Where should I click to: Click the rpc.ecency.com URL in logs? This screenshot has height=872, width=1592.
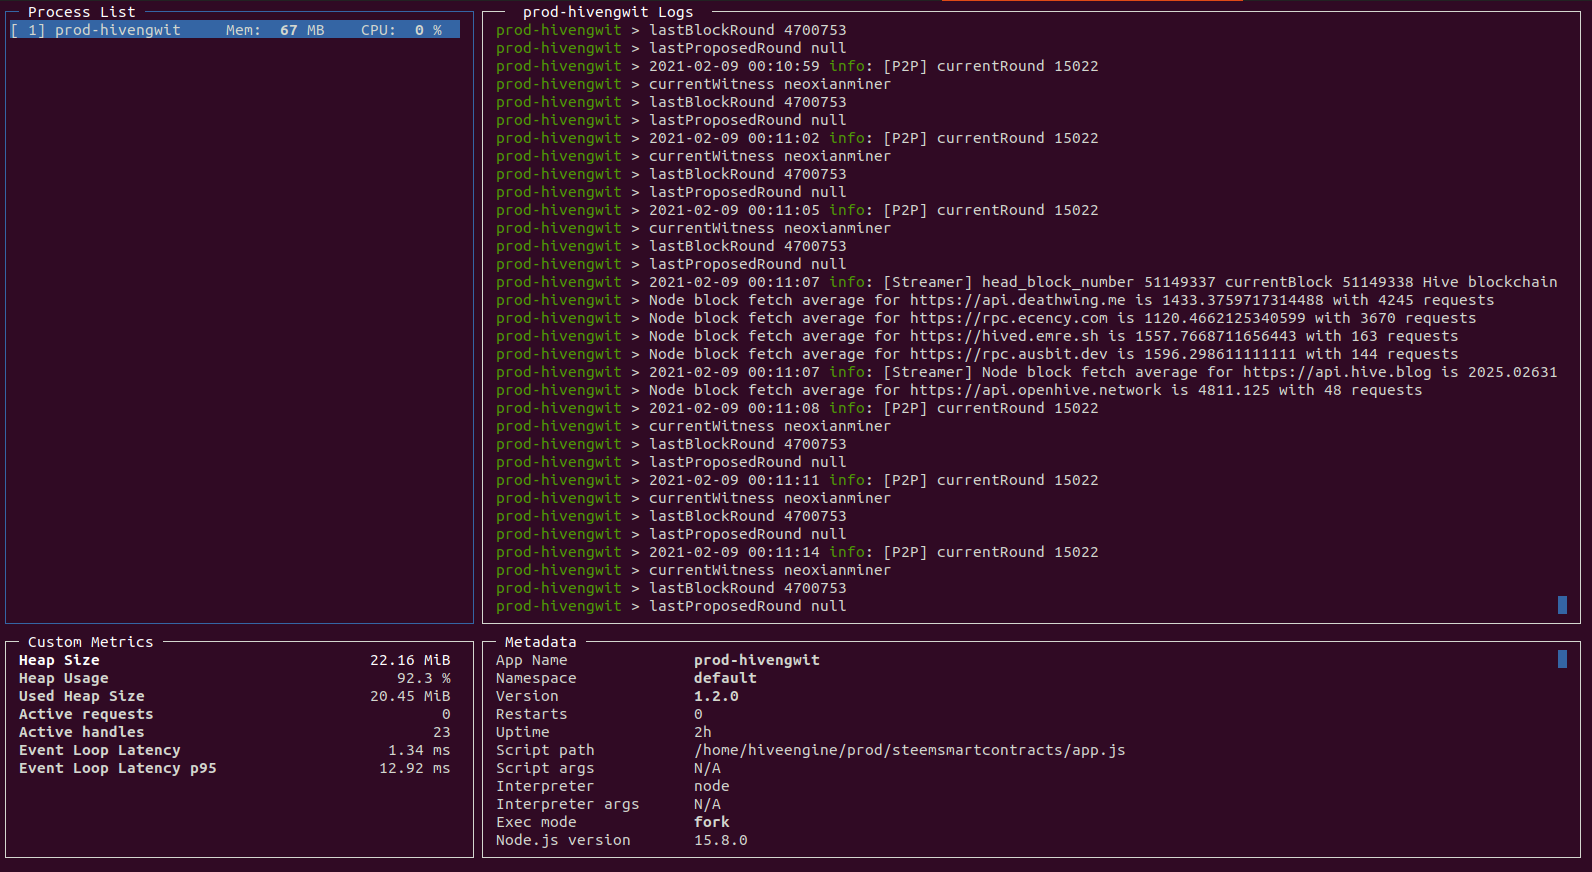tap(1008, 318)
